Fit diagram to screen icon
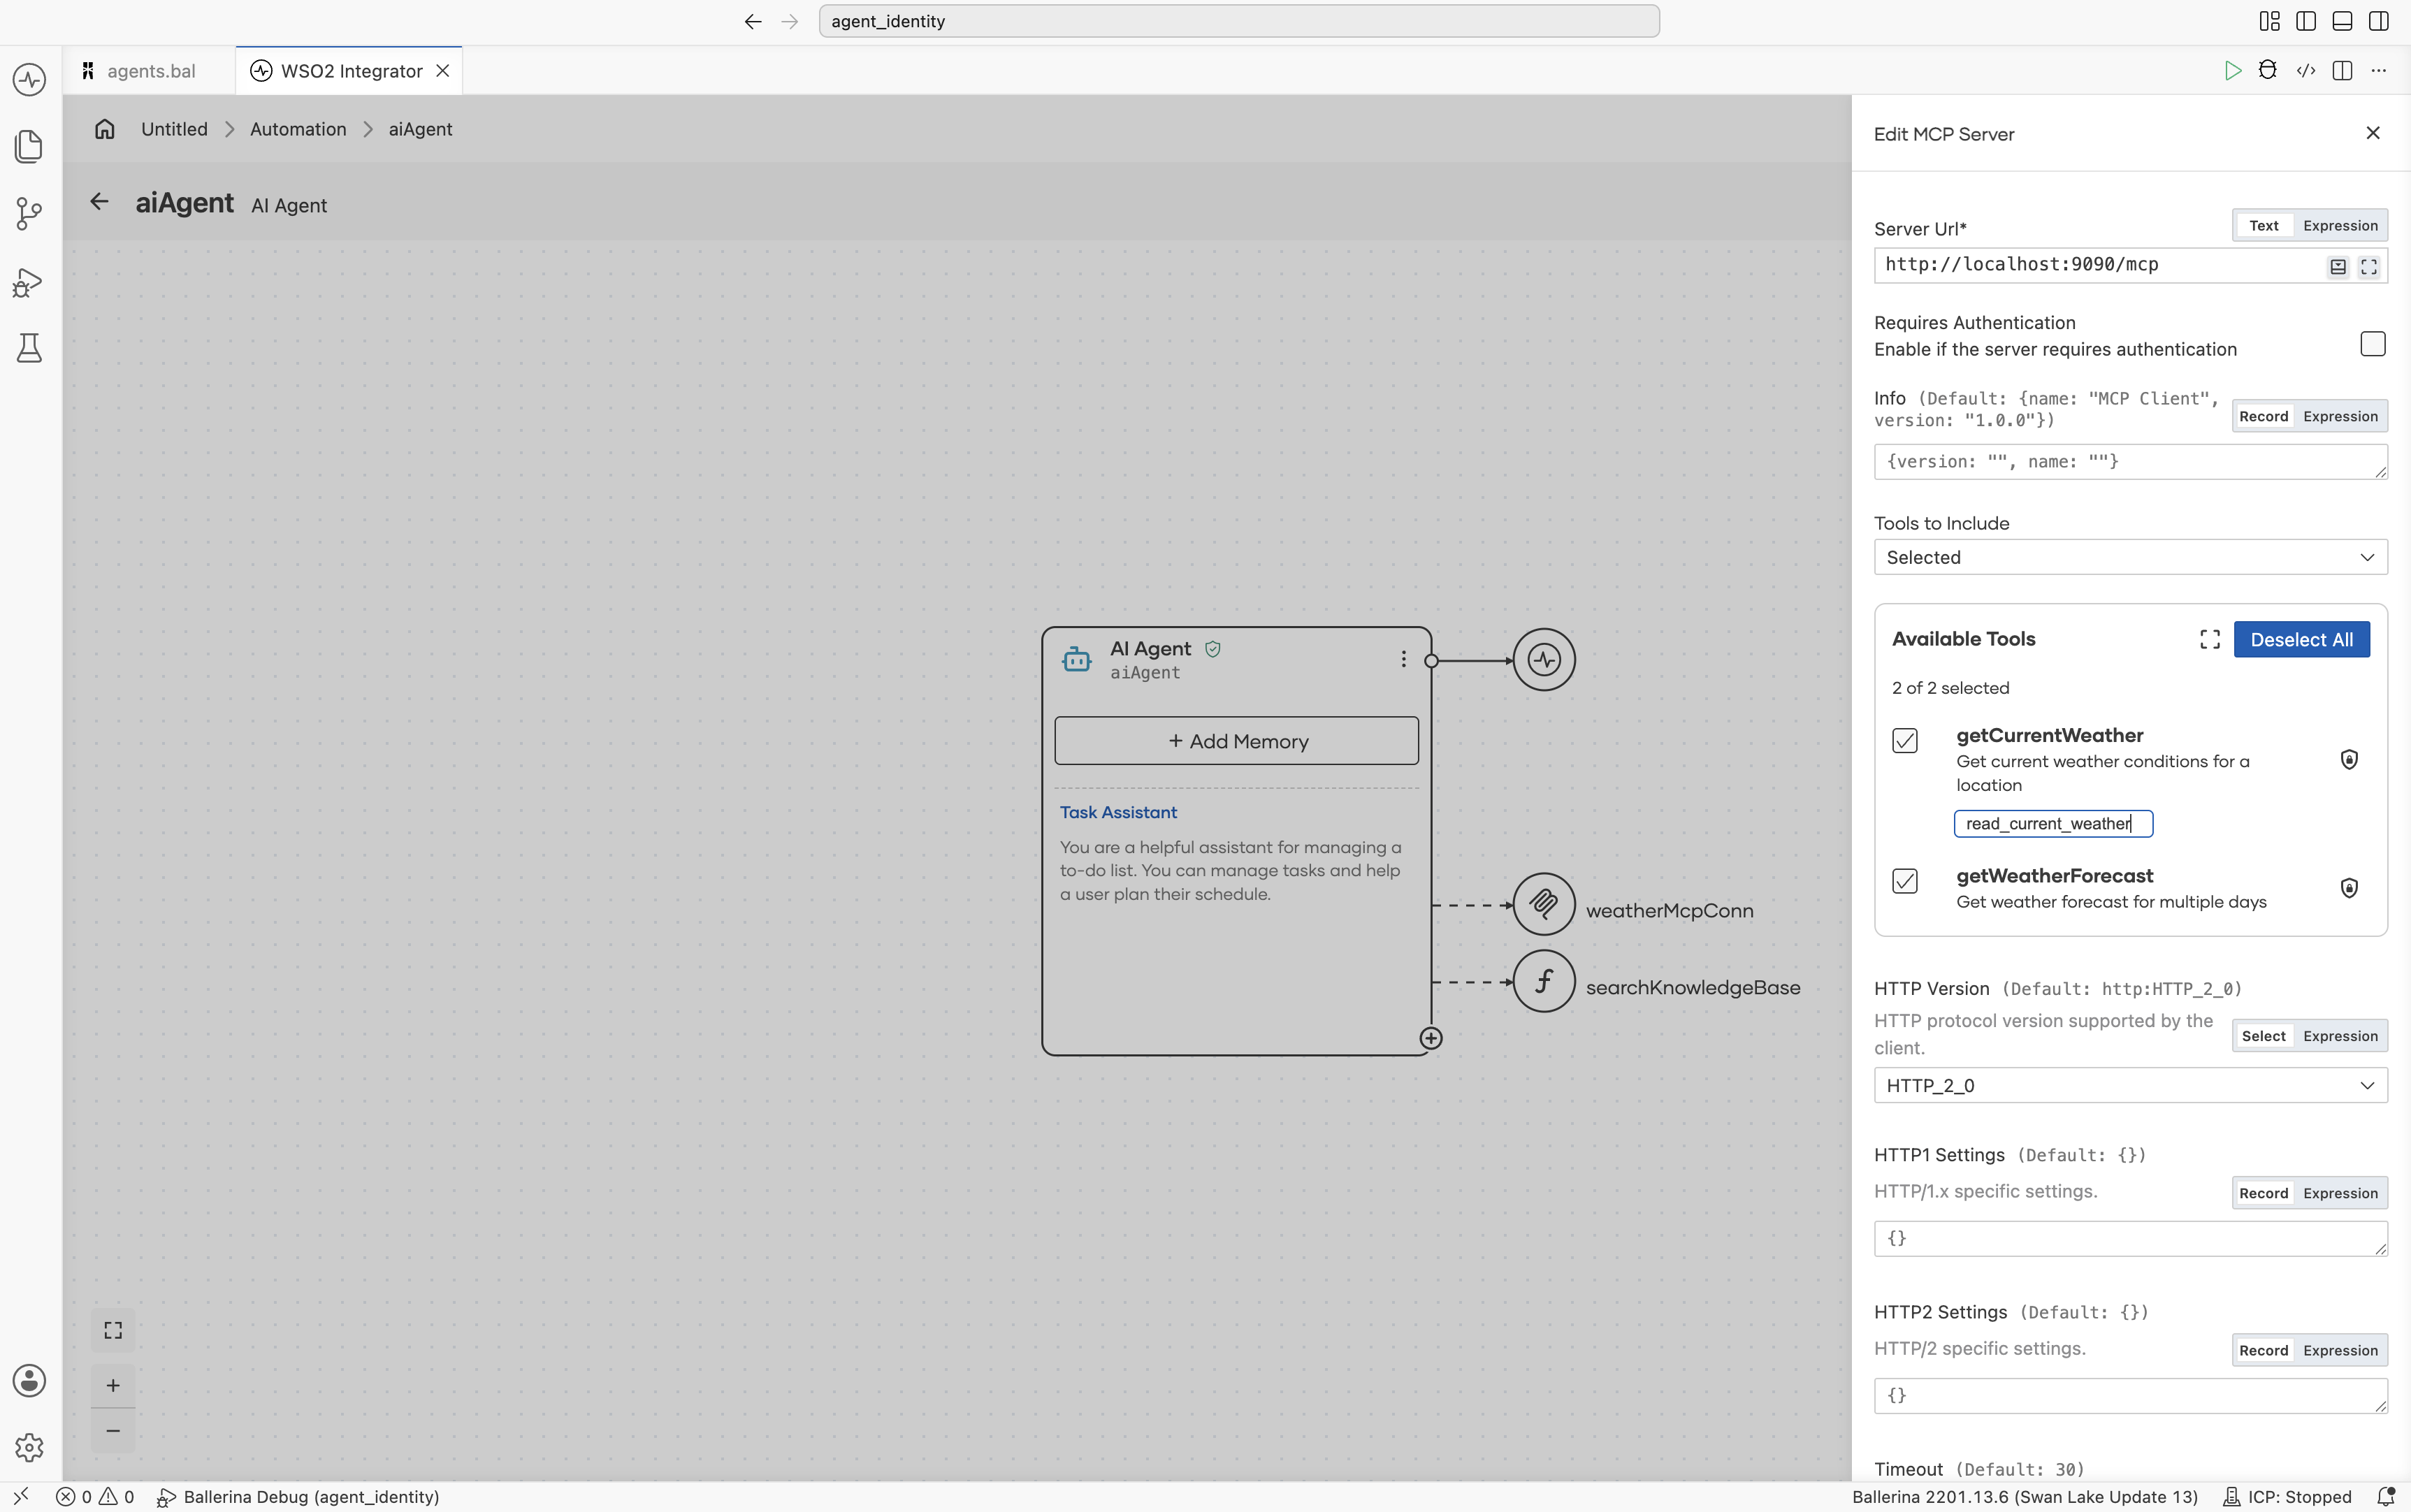Screen dimensions: 2411x1512 [x=113, y=1330]
